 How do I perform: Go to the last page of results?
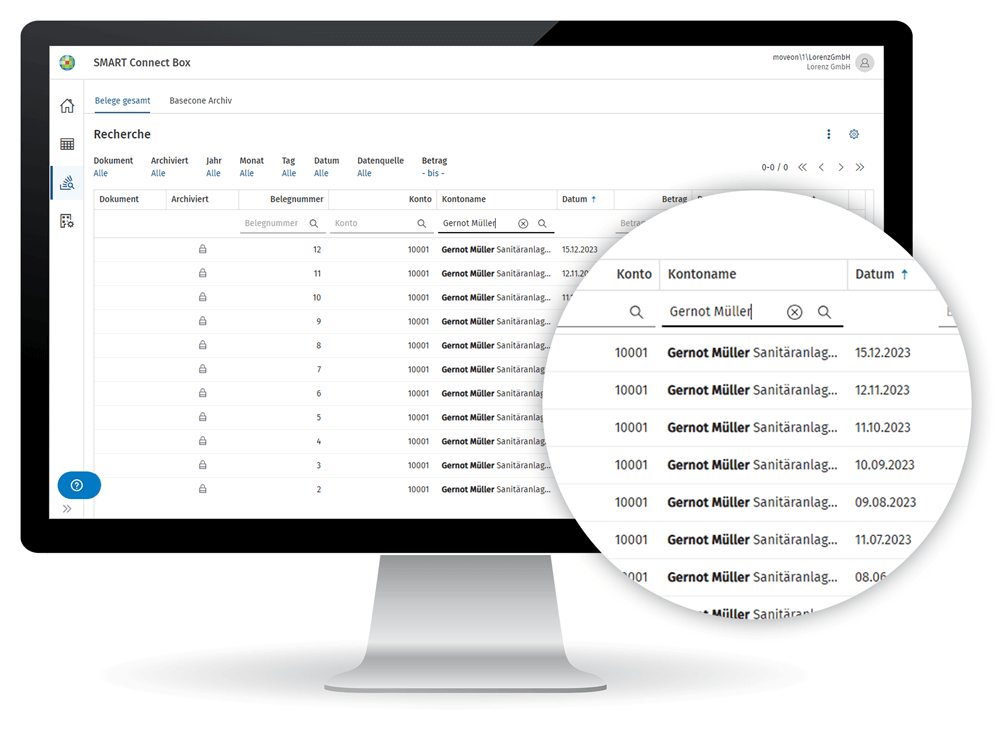860,168
